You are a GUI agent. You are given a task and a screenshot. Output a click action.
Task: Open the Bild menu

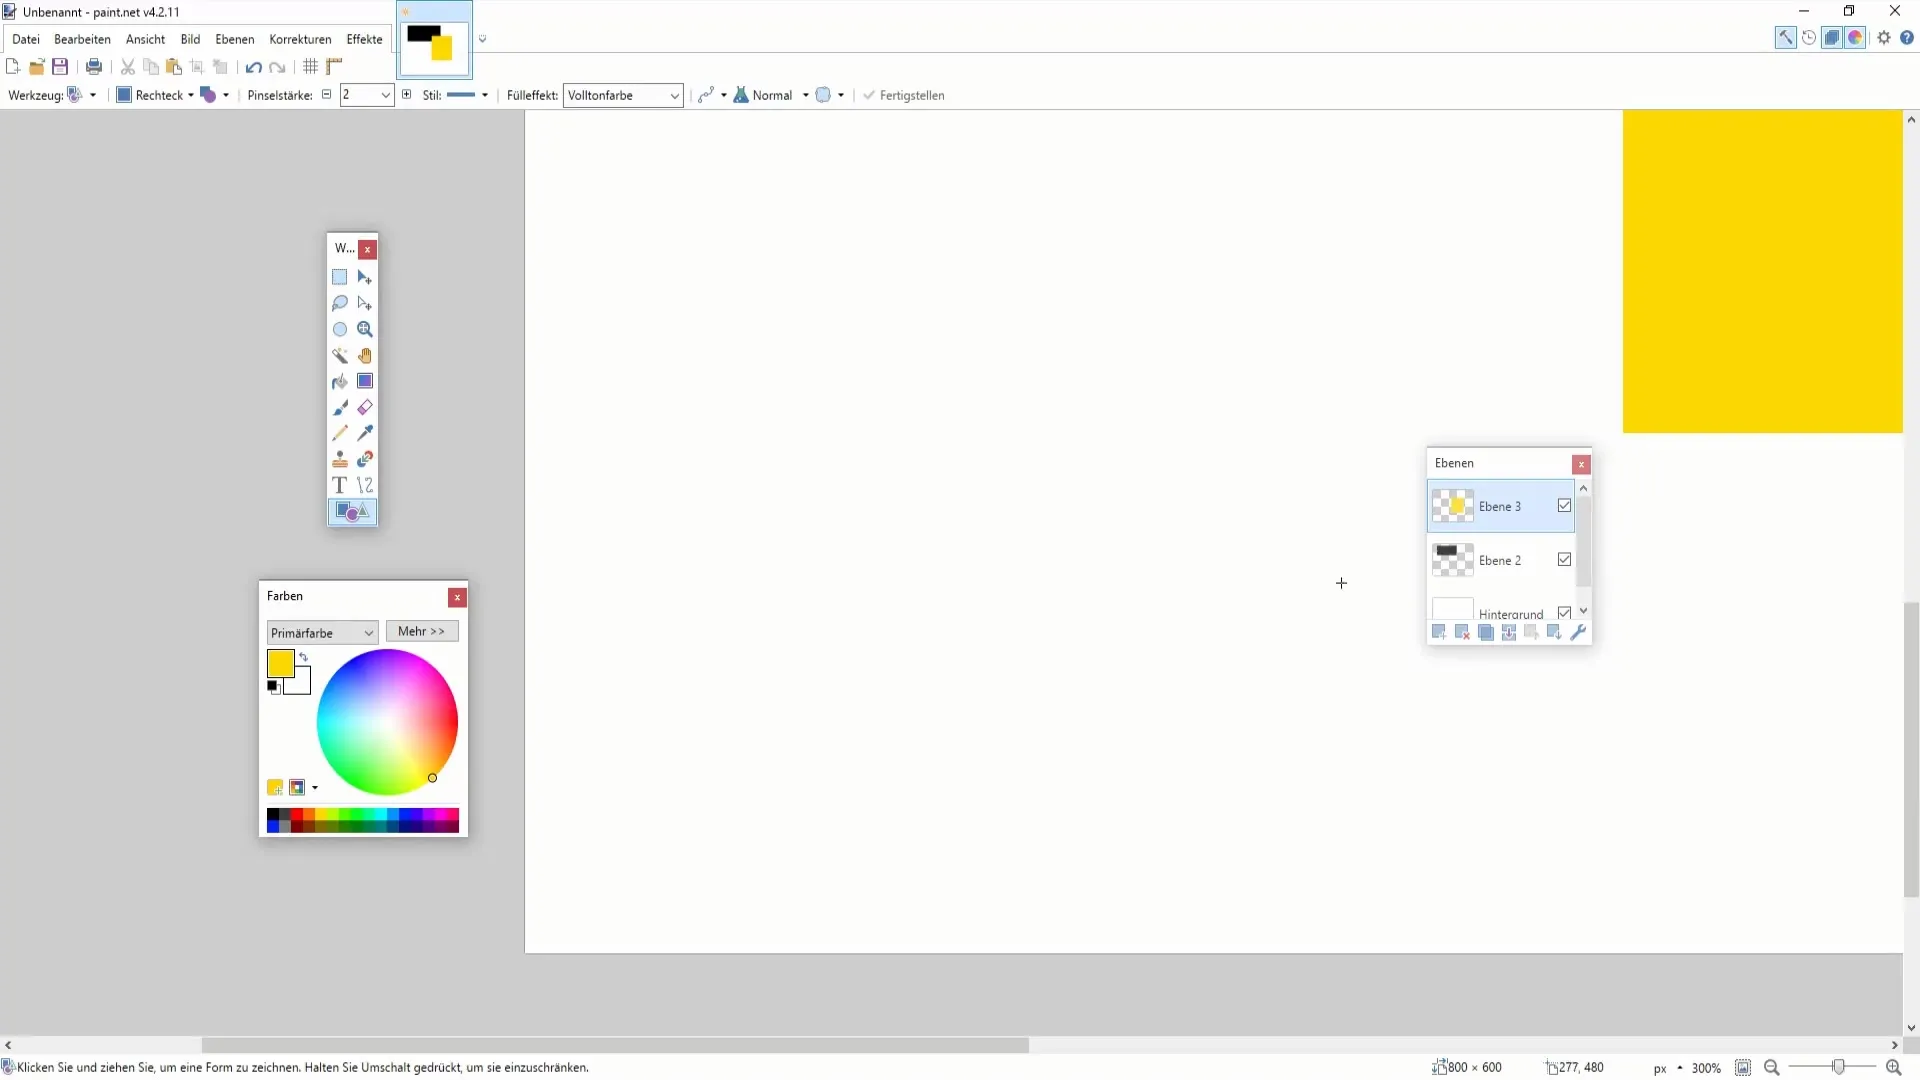[x=190, y=39]
